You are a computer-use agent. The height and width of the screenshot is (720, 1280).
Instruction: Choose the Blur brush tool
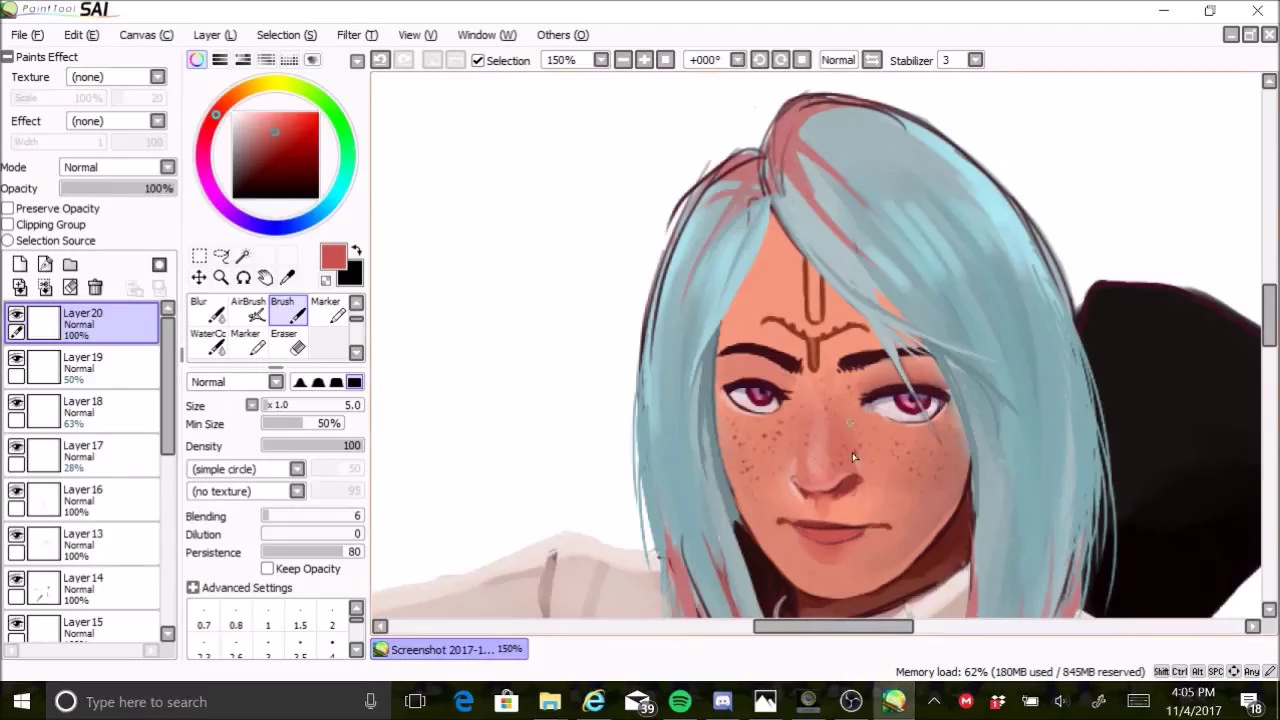207,311
